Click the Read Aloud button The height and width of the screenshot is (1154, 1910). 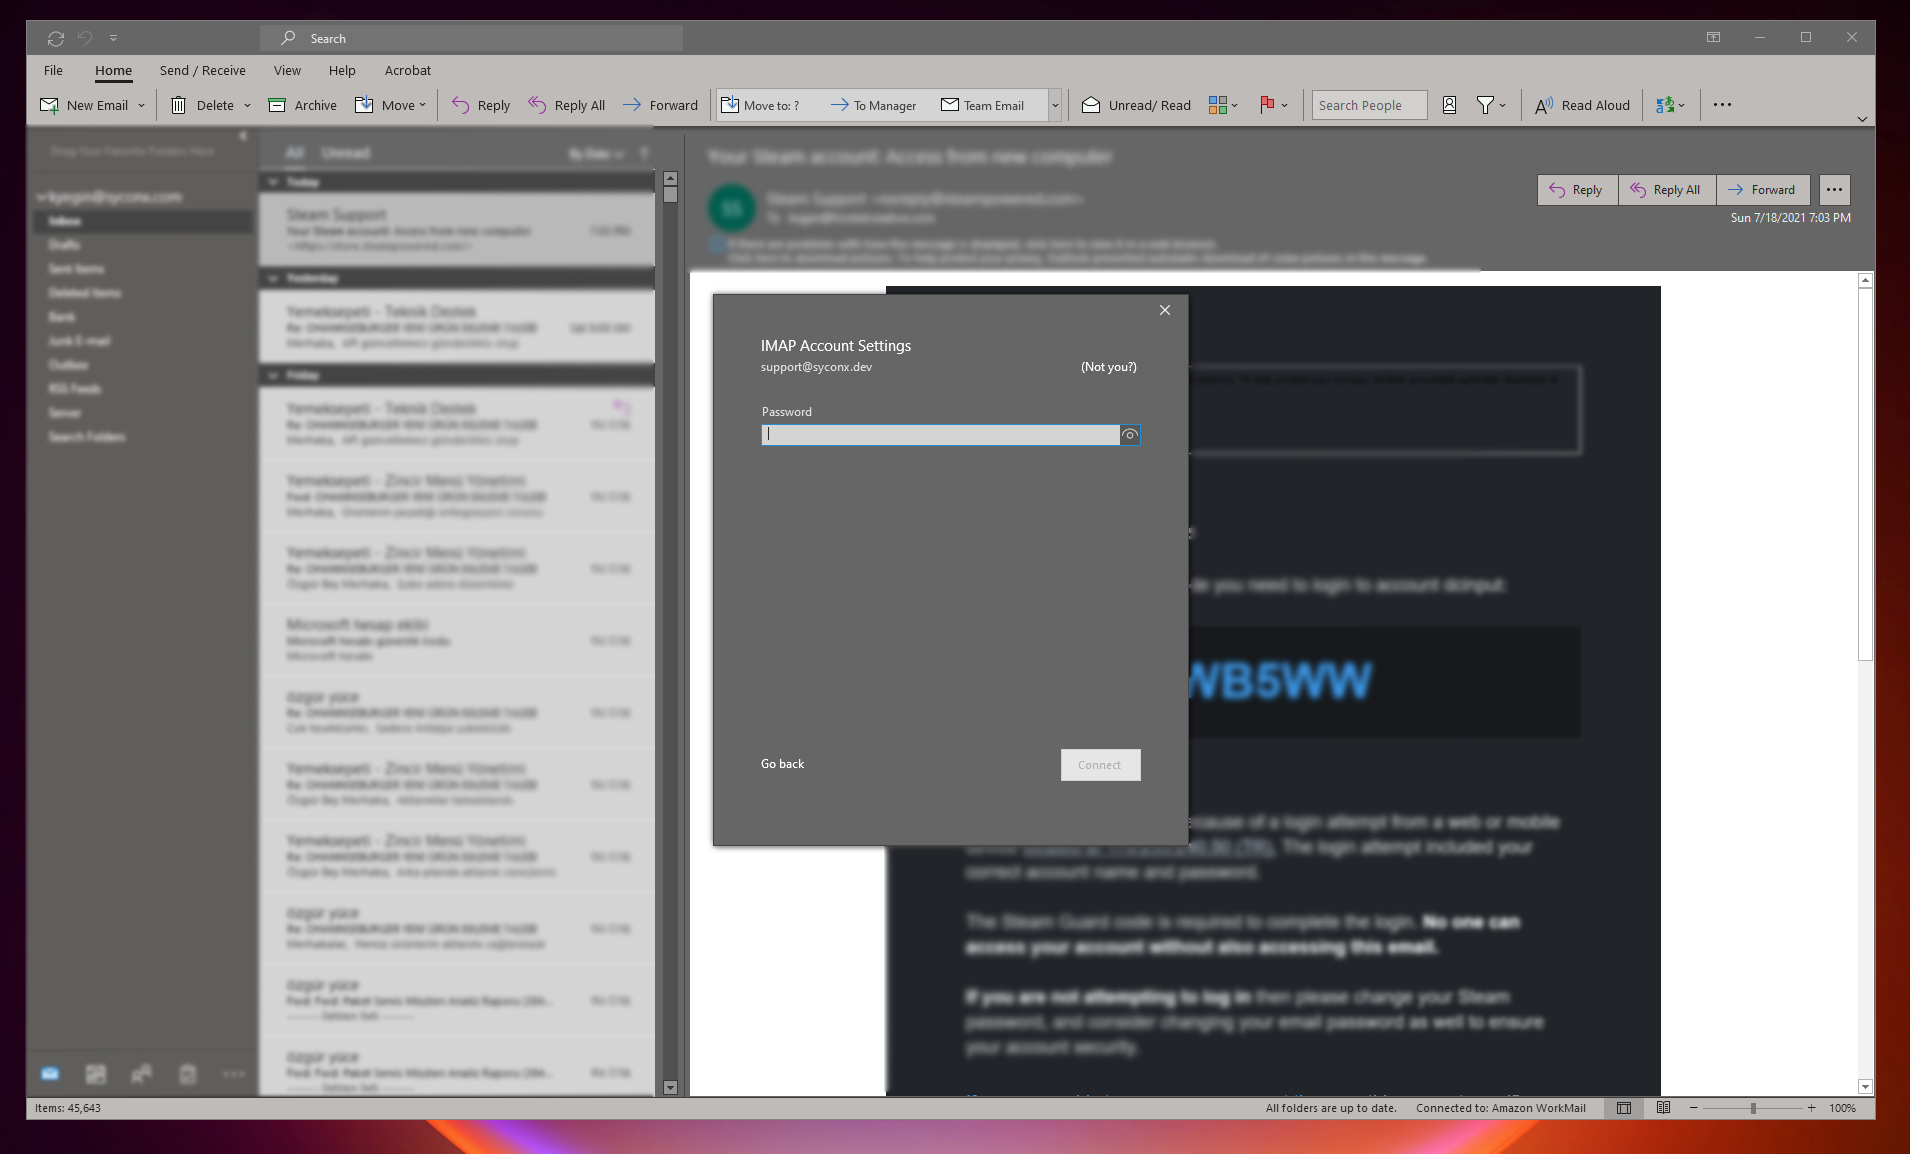click(1583, 105)
